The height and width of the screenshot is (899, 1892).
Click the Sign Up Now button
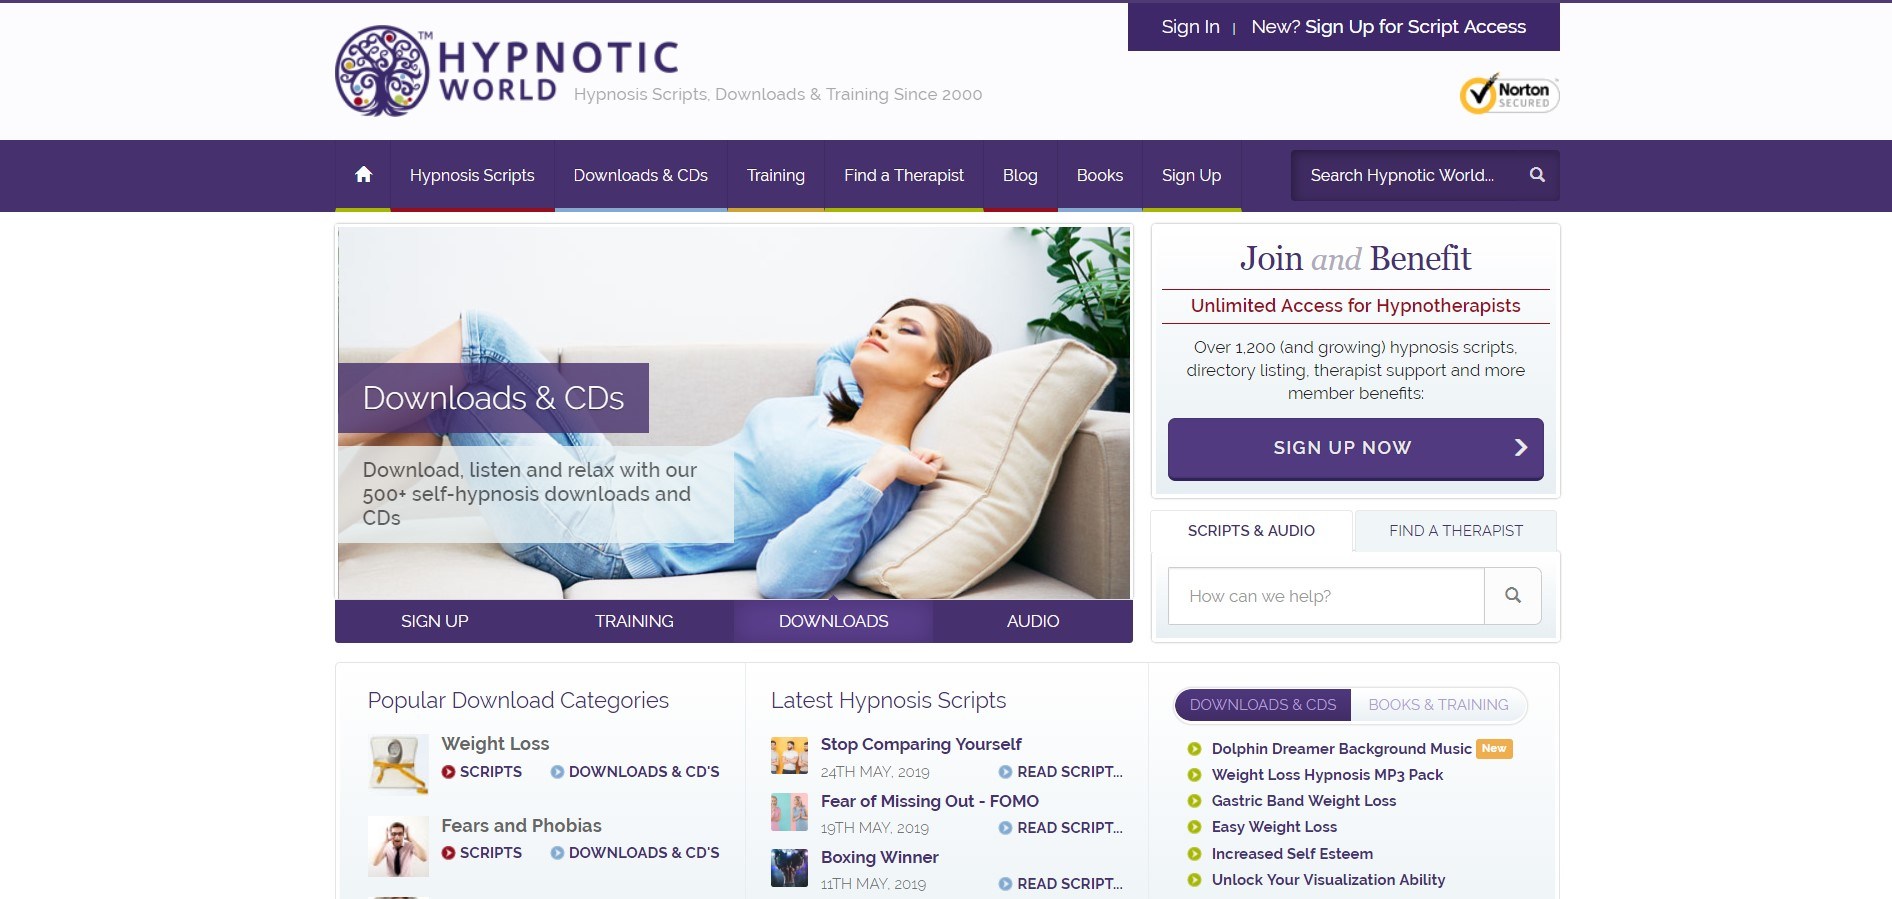(x=1355, y=448)
